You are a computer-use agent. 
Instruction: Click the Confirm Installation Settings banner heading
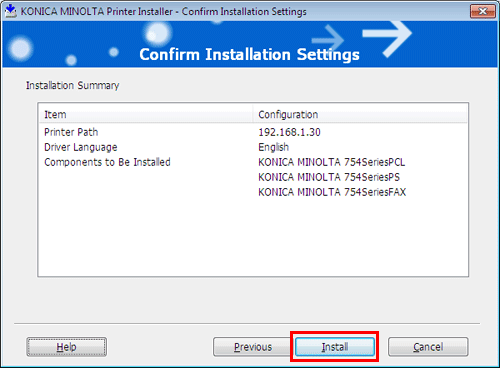[x=249, y=54]
